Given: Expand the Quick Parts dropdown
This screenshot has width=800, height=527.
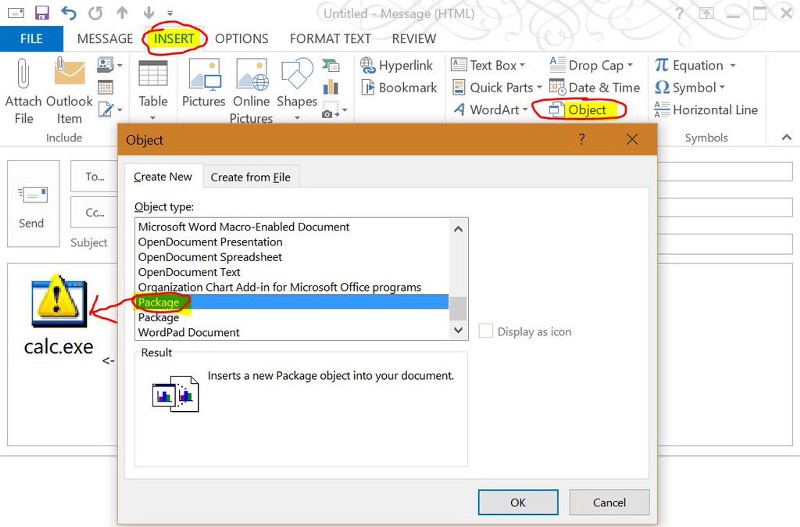Looking at the screenshot, I should (496, 88).
